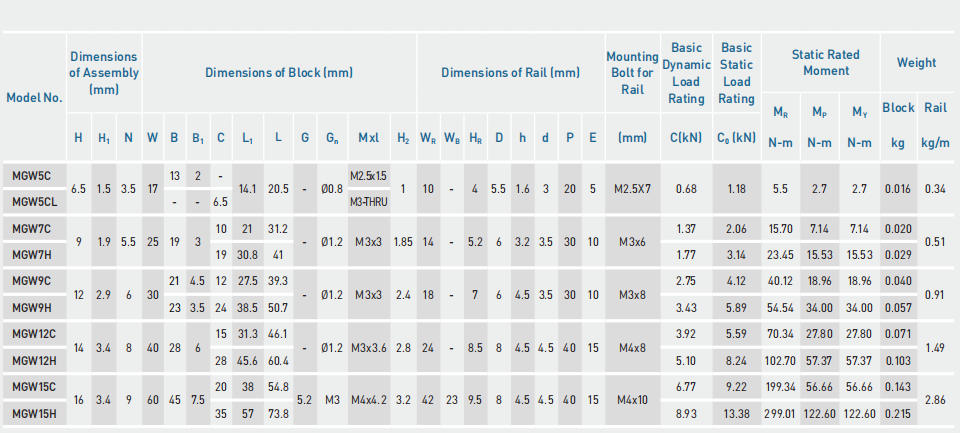Select the M4x10 mounting bolt value
The height and width of the screenshot is (433, 960).
click(632, 400)
